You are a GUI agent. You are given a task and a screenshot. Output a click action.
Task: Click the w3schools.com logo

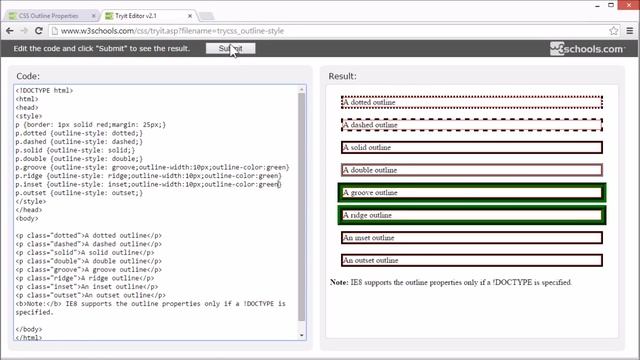coord(587,49)
